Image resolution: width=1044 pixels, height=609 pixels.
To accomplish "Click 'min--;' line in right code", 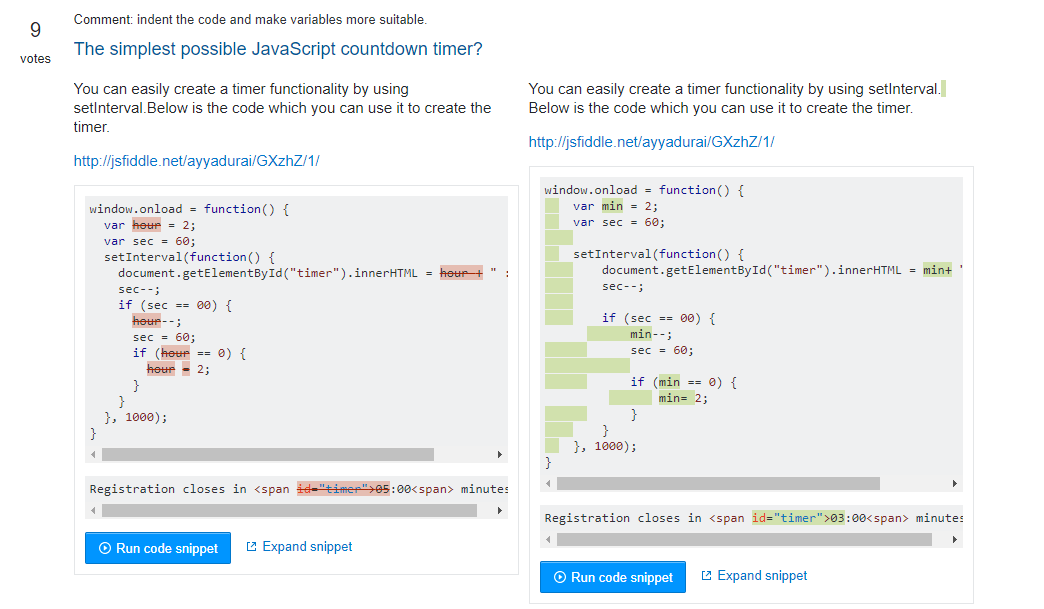I will click(x=651, y=334).
